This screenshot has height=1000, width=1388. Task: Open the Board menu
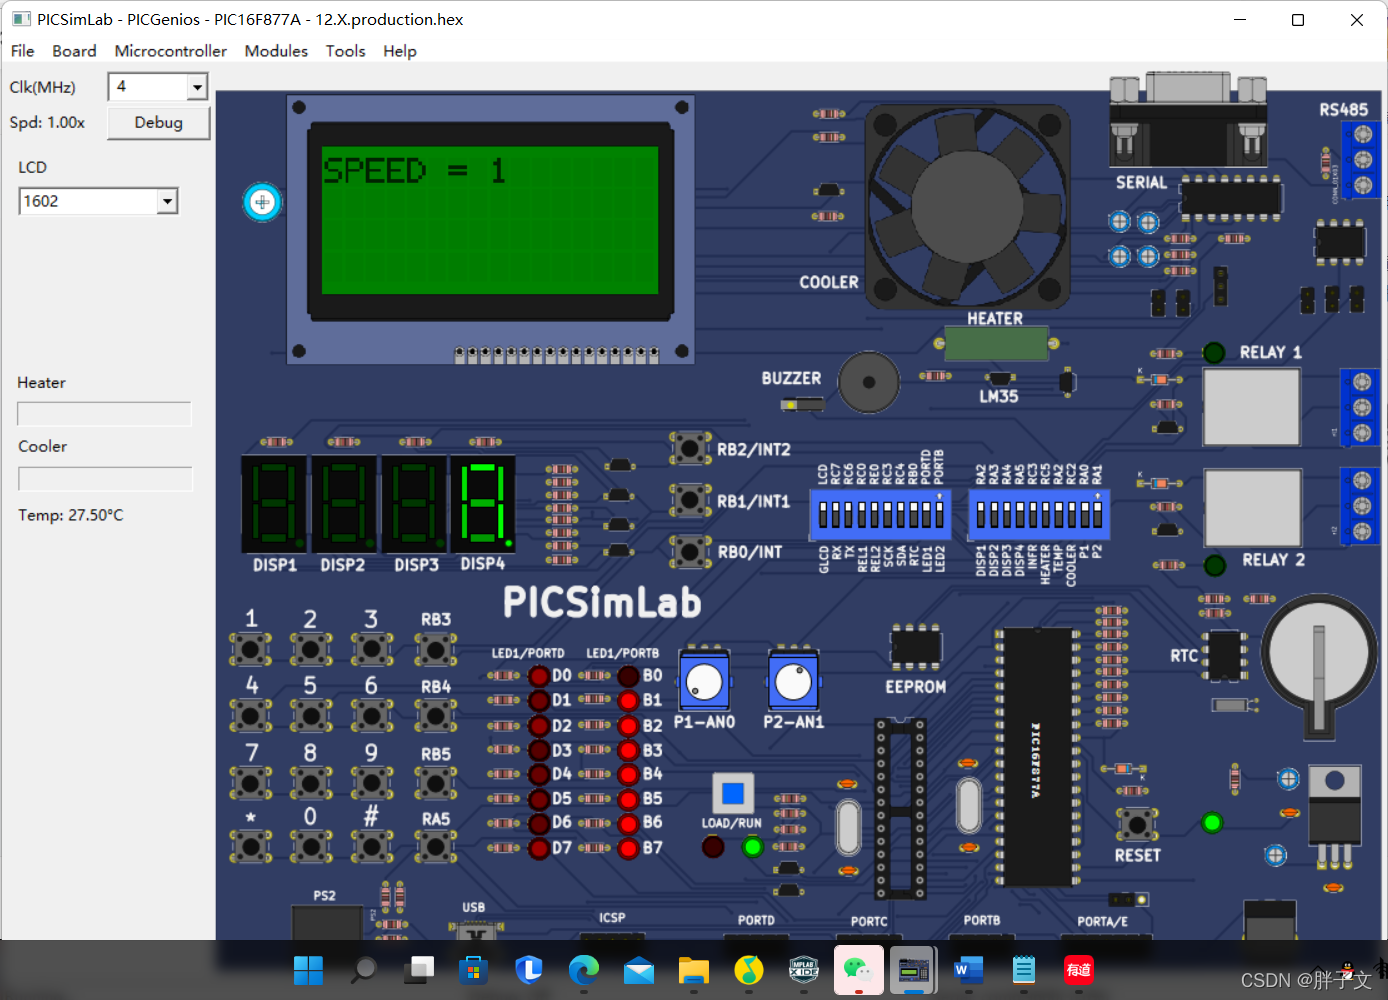pos(74,51)
